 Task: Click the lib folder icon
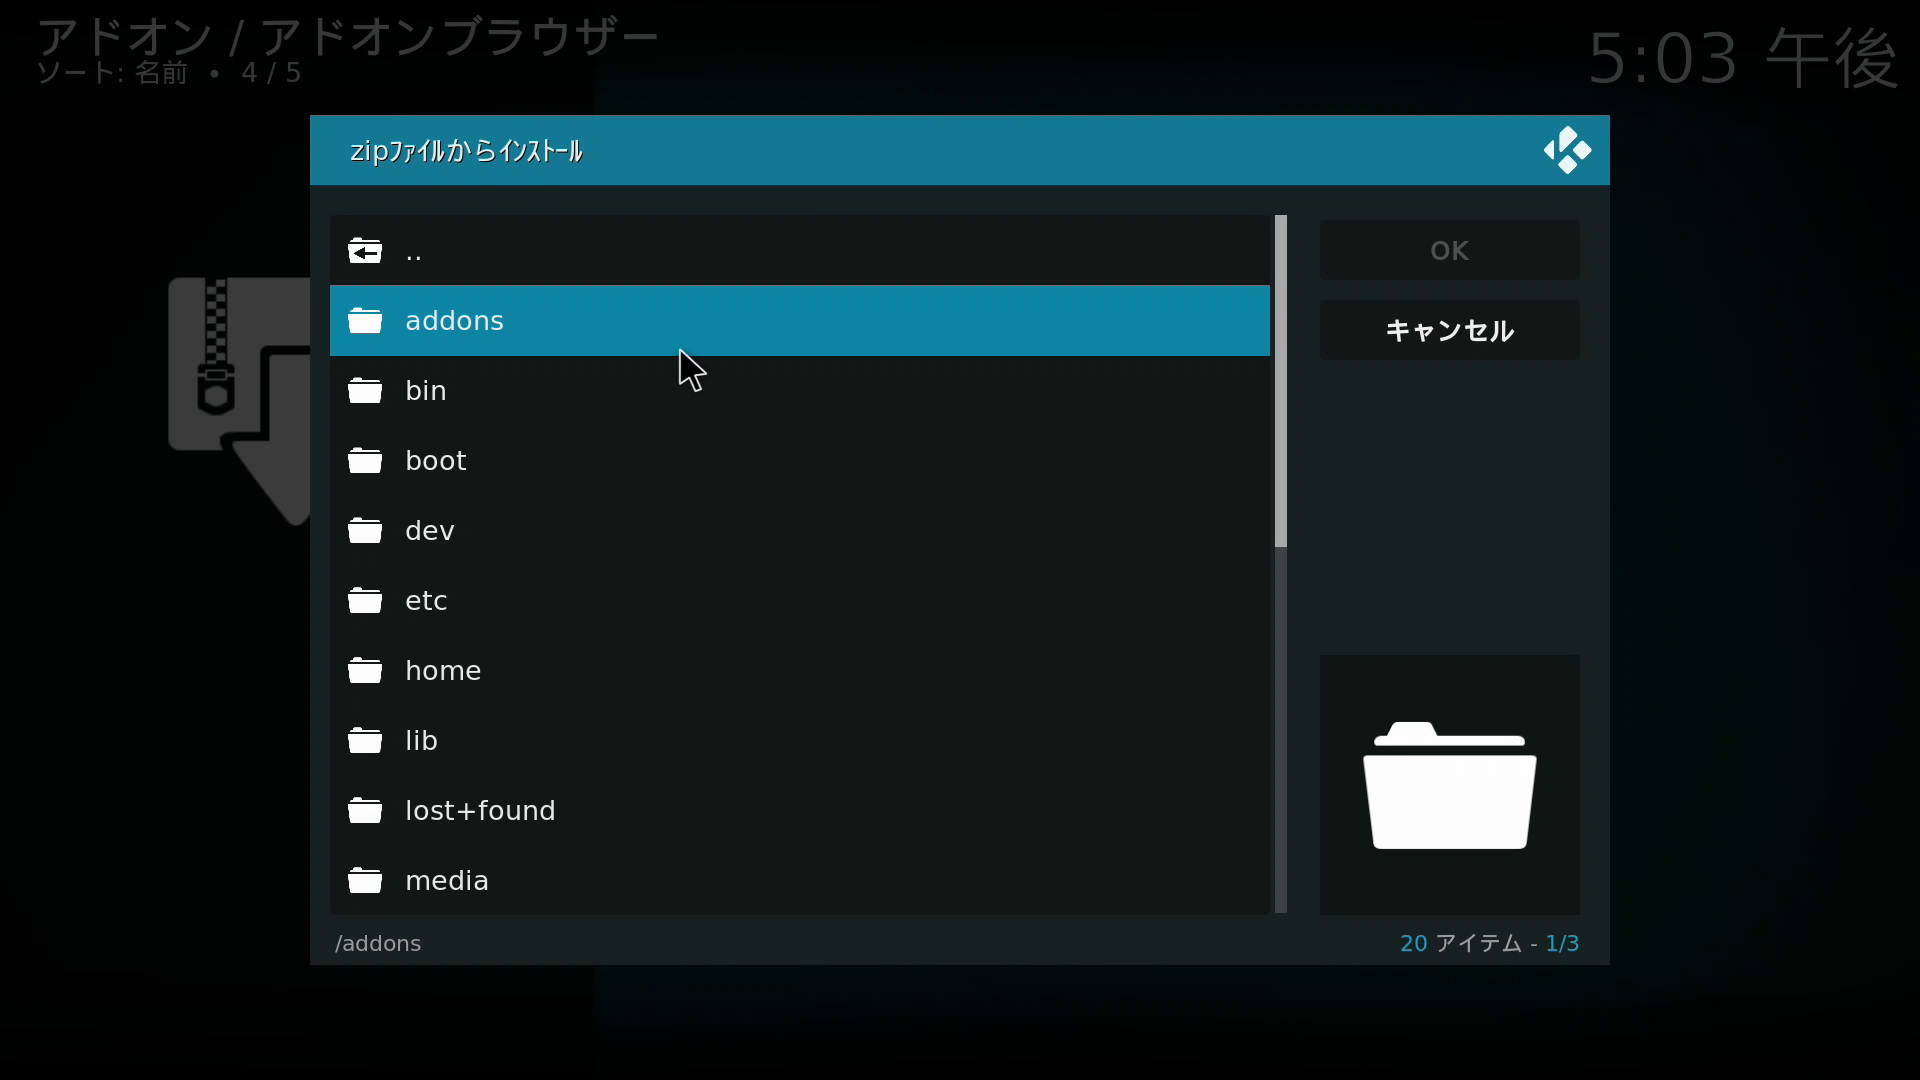(x=365, y=740)
